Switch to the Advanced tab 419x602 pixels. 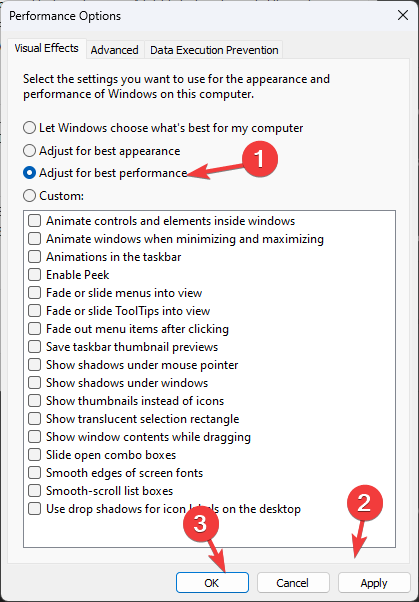[114, 50]
